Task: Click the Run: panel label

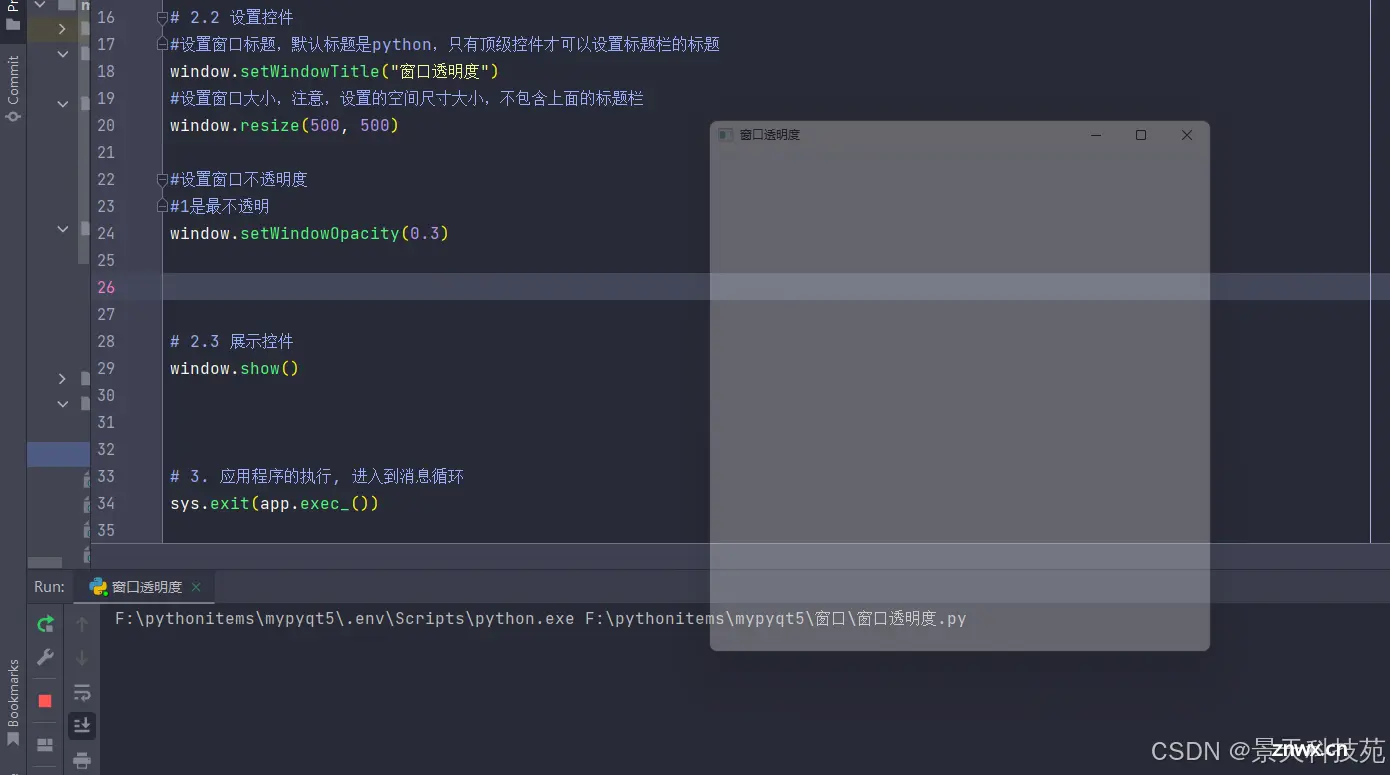Action: coord(49,587)
